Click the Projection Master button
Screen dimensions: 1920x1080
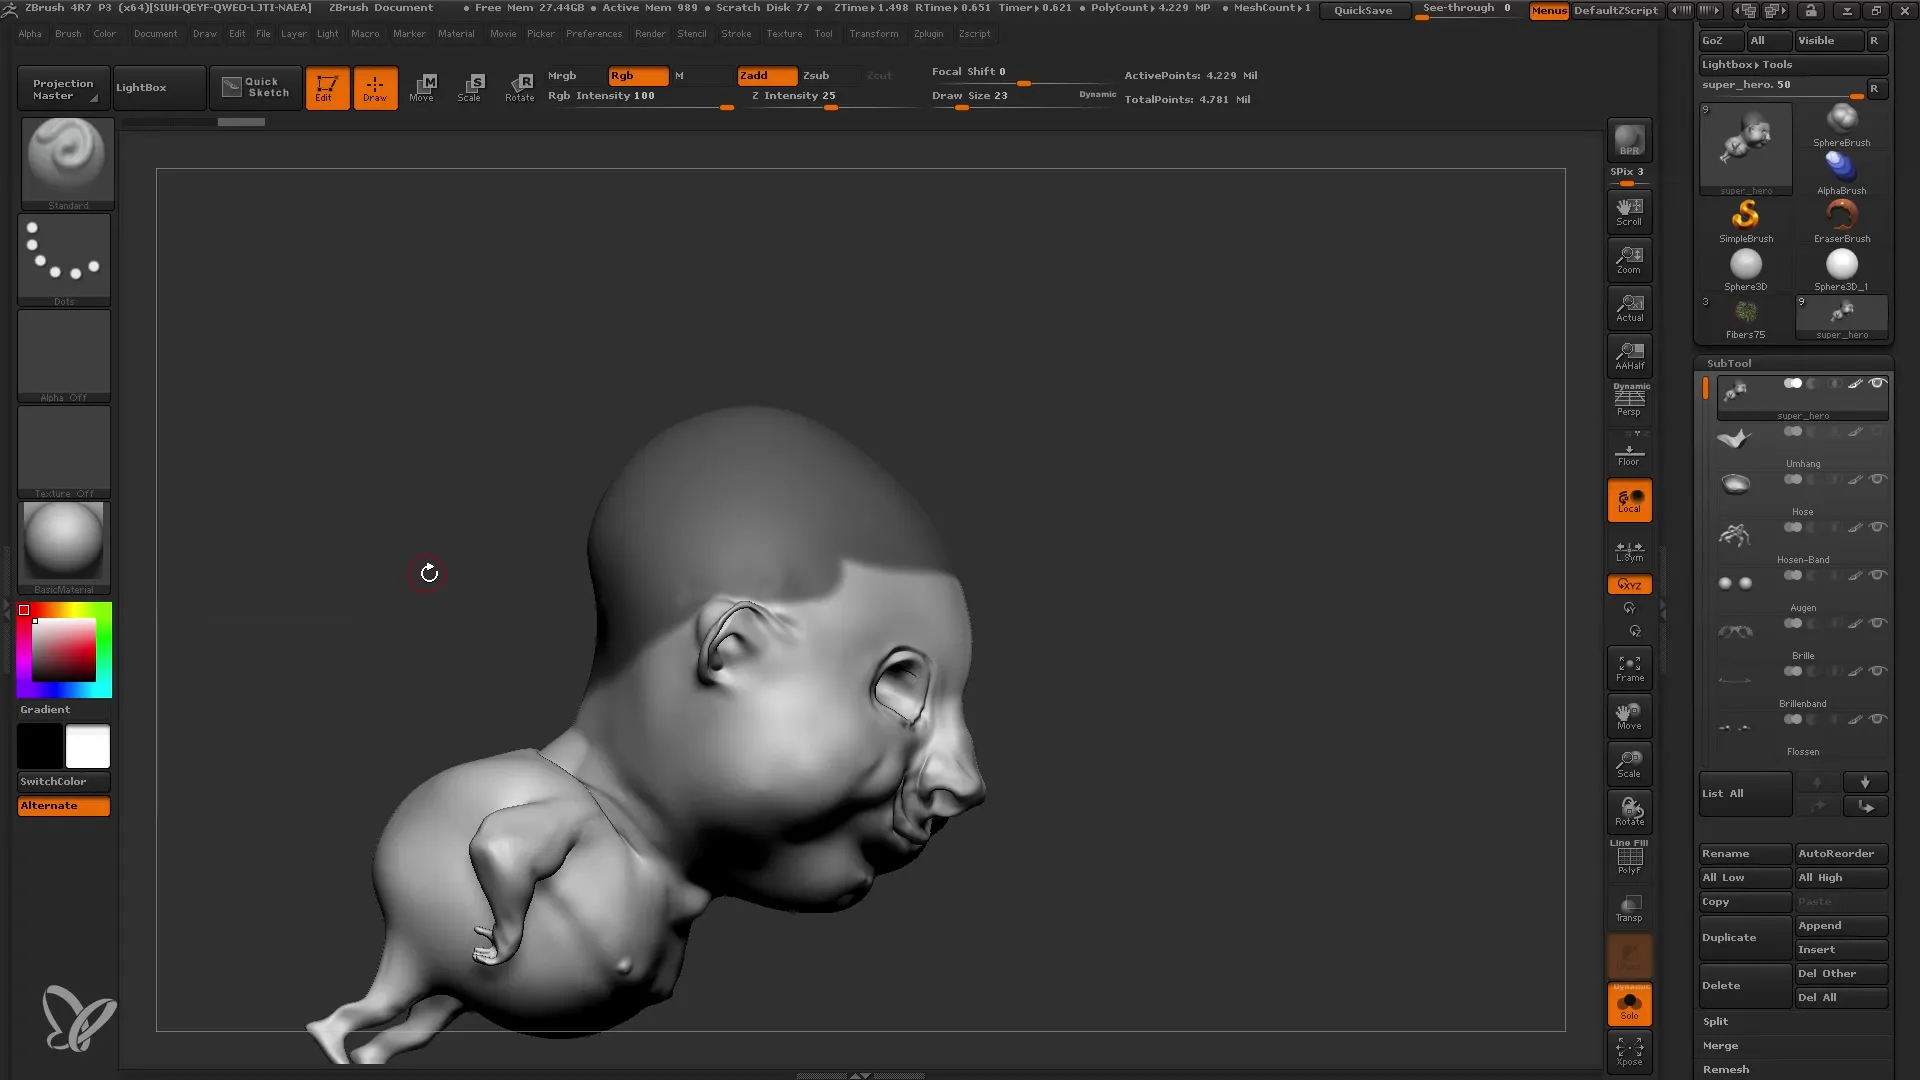[63, 89]
